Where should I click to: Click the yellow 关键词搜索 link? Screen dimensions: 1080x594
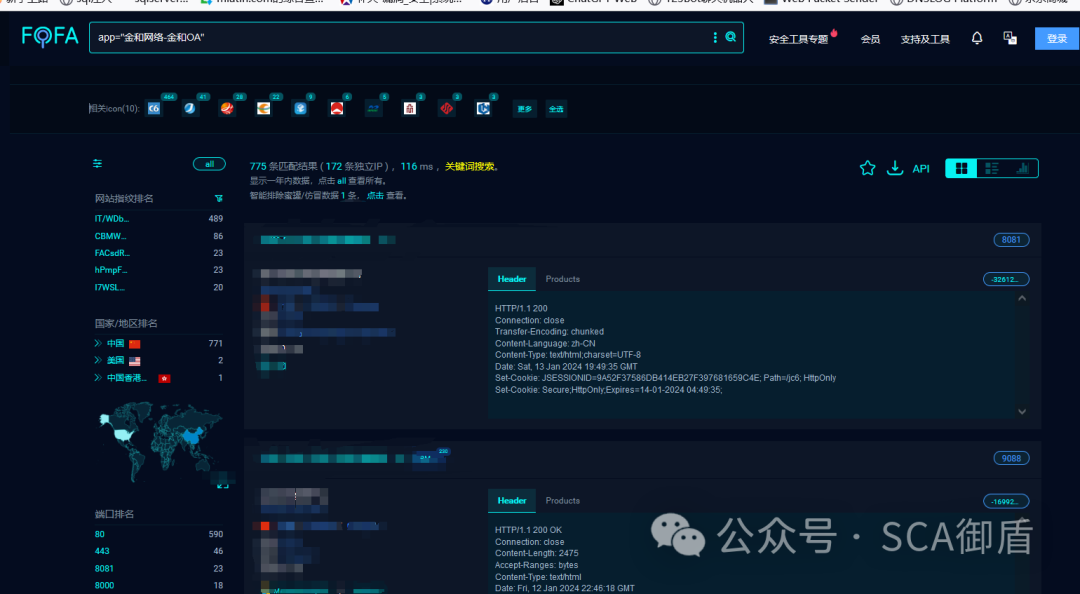[x=470, y=166]
